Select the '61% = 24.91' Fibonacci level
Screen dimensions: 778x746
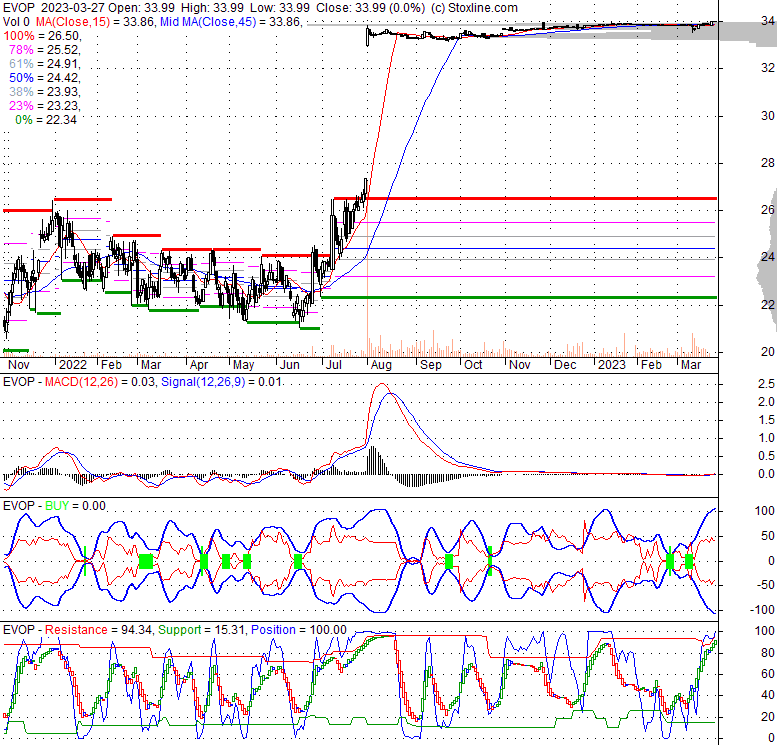coord(44,63)
